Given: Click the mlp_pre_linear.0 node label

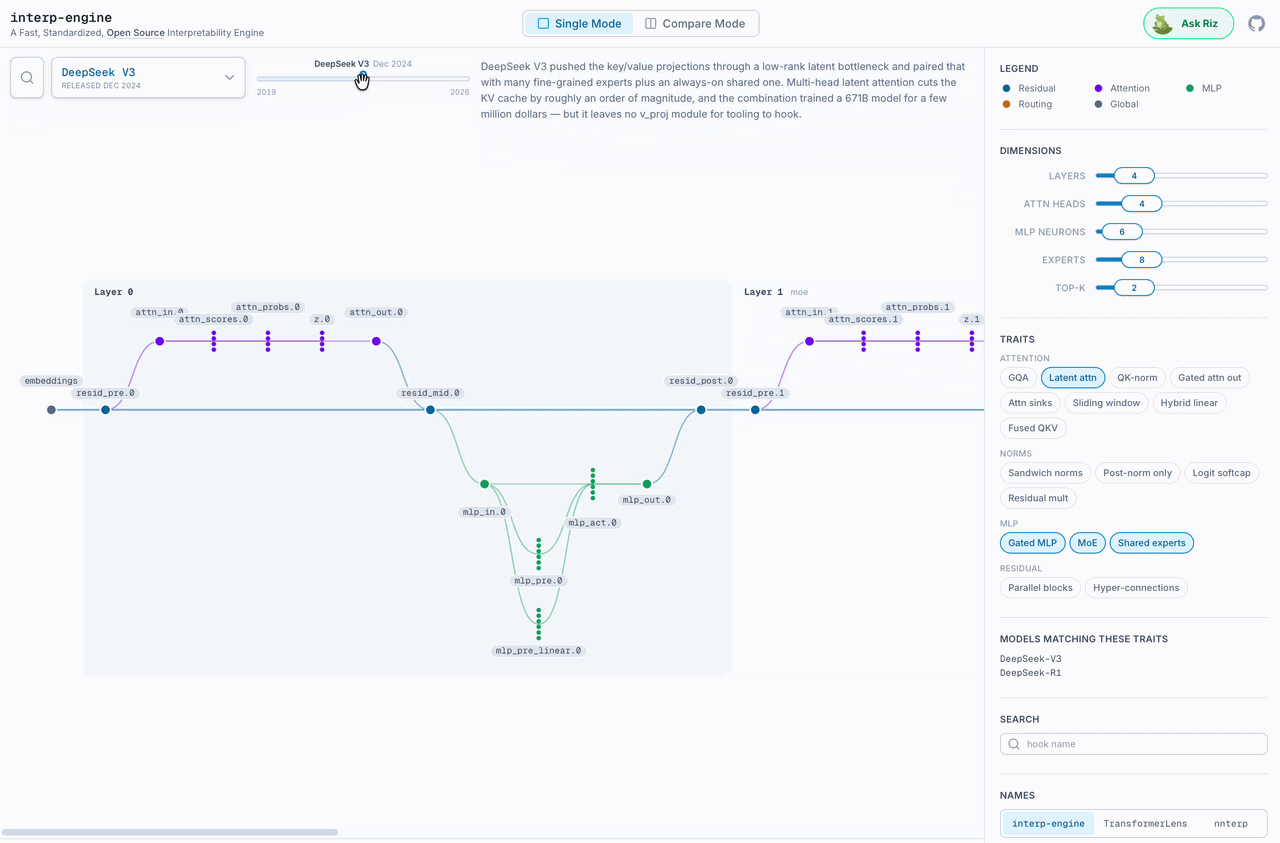Looking at the screenshot, I should pyautogui.click(x=538, y=651).
